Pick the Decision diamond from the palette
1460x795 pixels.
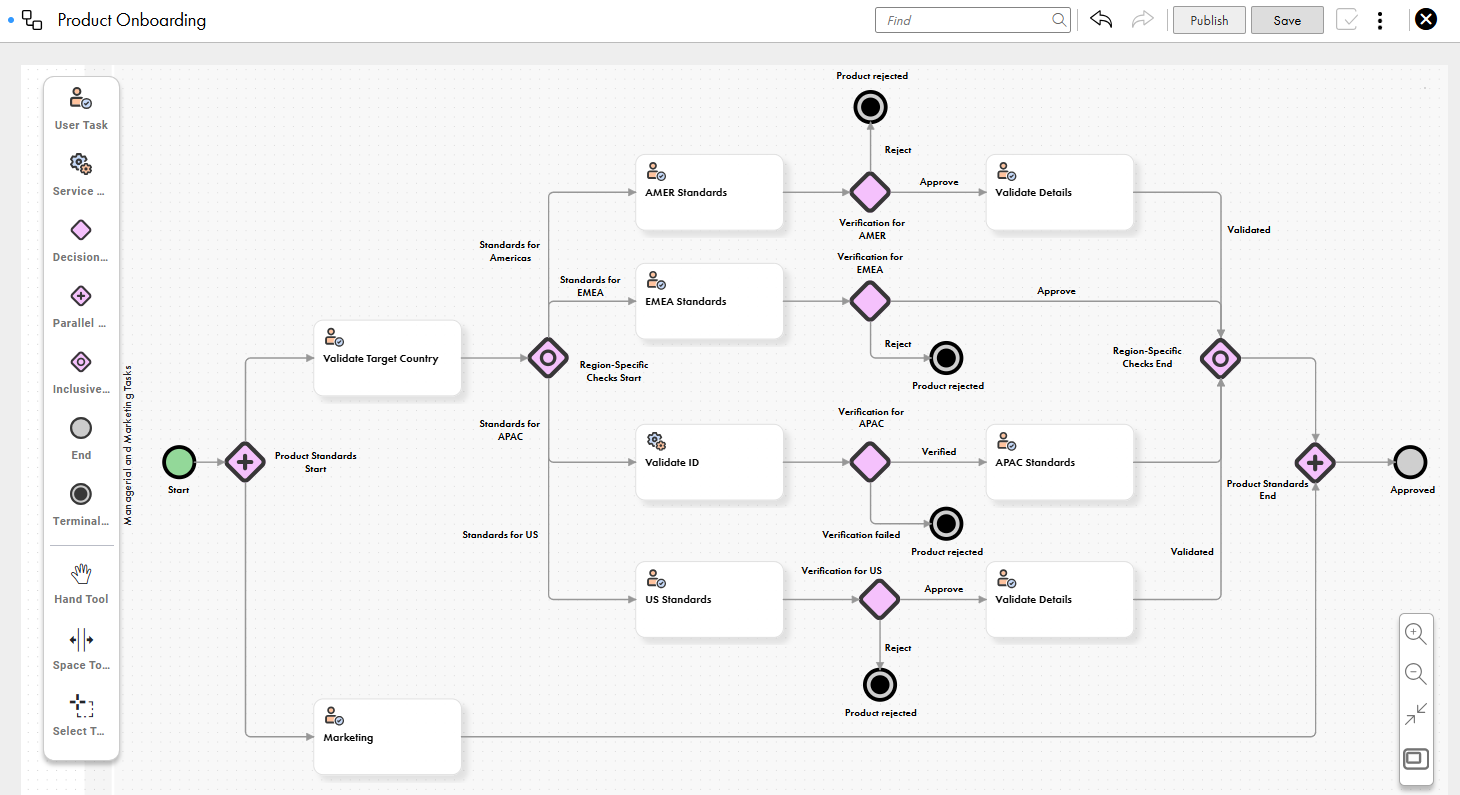click(81, 230)
